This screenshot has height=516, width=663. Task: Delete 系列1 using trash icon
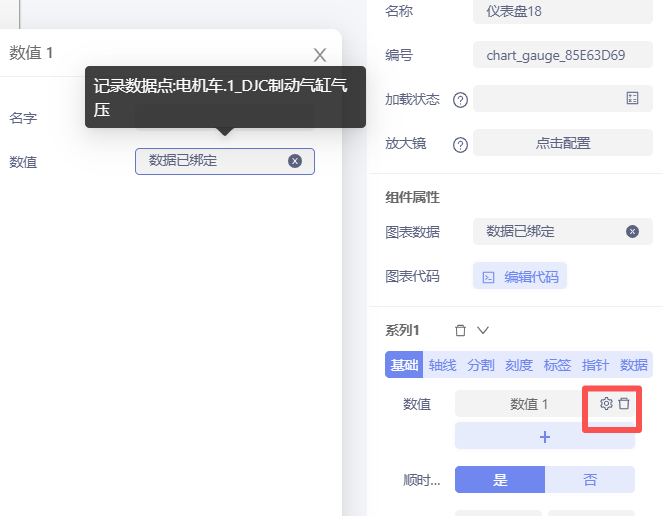[x=460, y=330]
